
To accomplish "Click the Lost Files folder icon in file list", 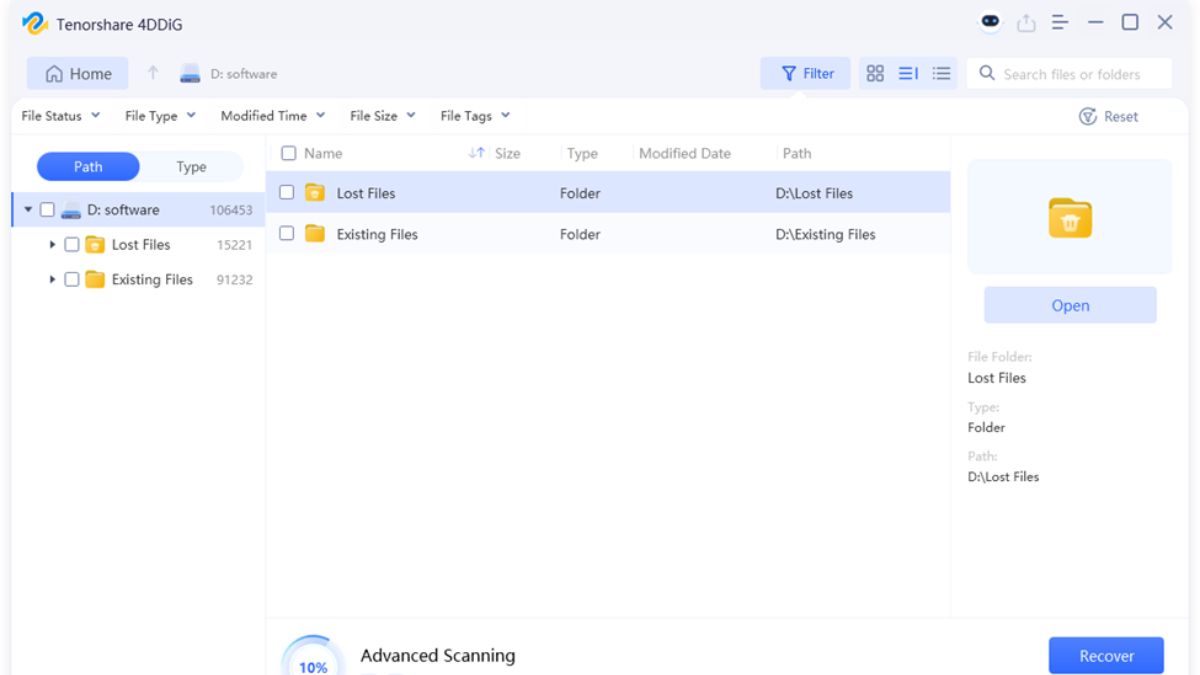I will (315, 193).
